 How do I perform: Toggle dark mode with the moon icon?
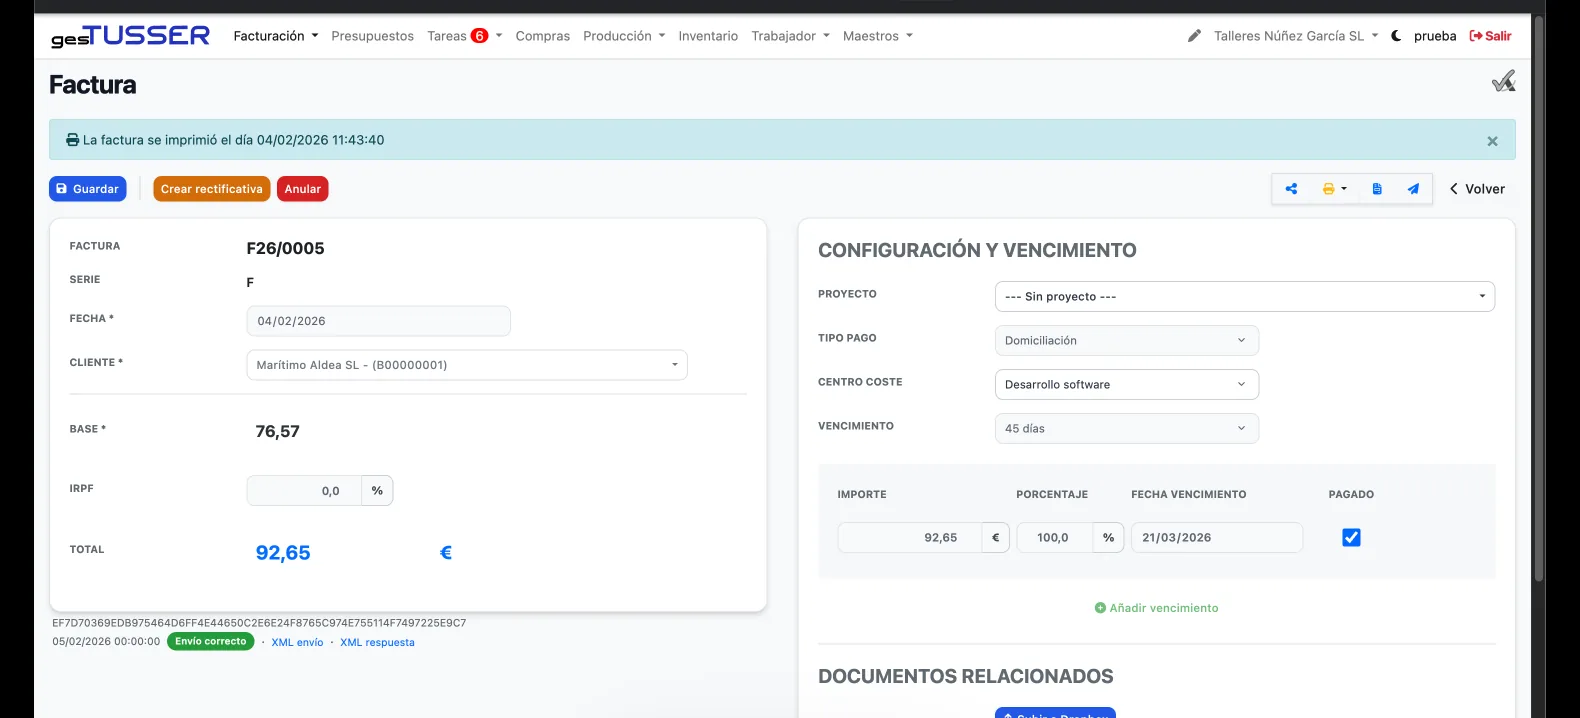click(x=1396, y=36)
